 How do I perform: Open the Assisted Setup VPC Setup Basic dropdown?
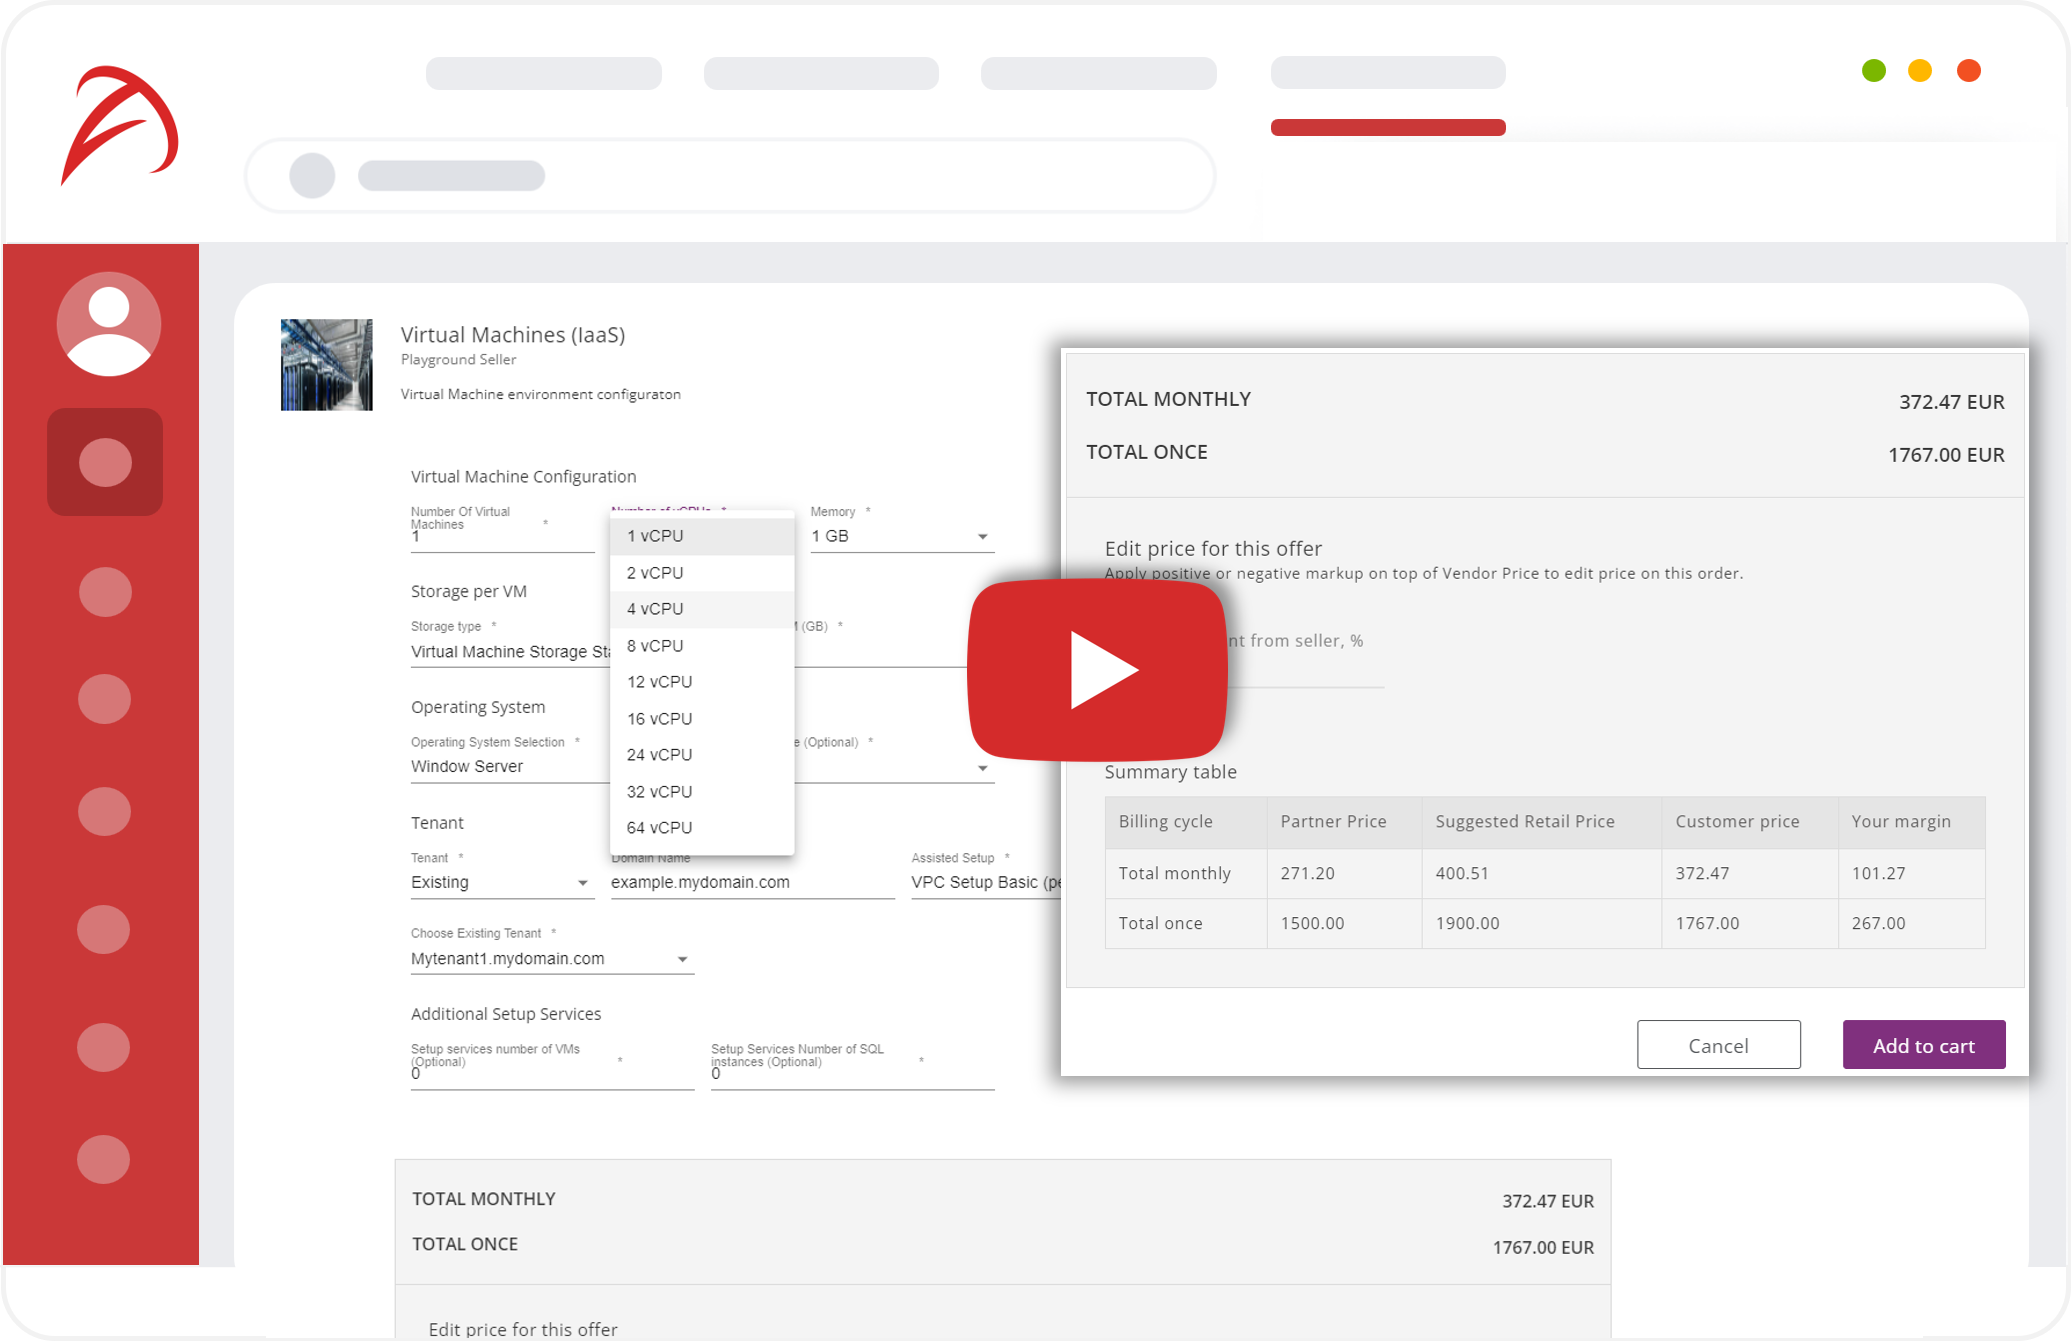click(x=986, y=883)
